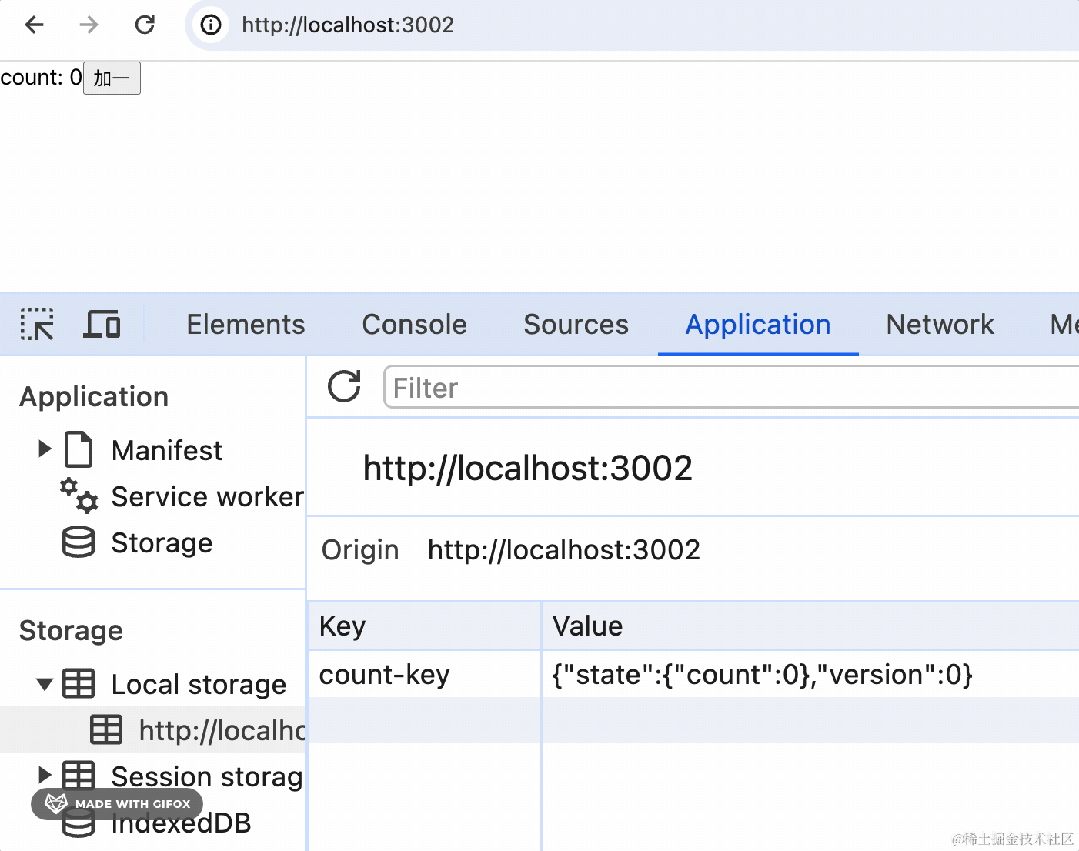Click the Filter input field
Image resolution: width=1079 pixels, height=851 pixels.
tap(730, 387)
